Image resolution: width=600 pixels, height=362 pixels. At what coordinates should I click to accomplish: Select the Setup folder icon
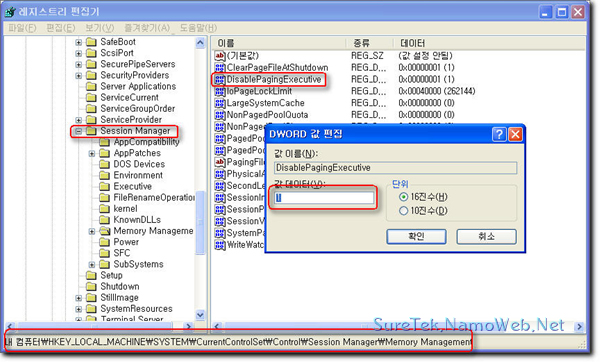[91, 275]
